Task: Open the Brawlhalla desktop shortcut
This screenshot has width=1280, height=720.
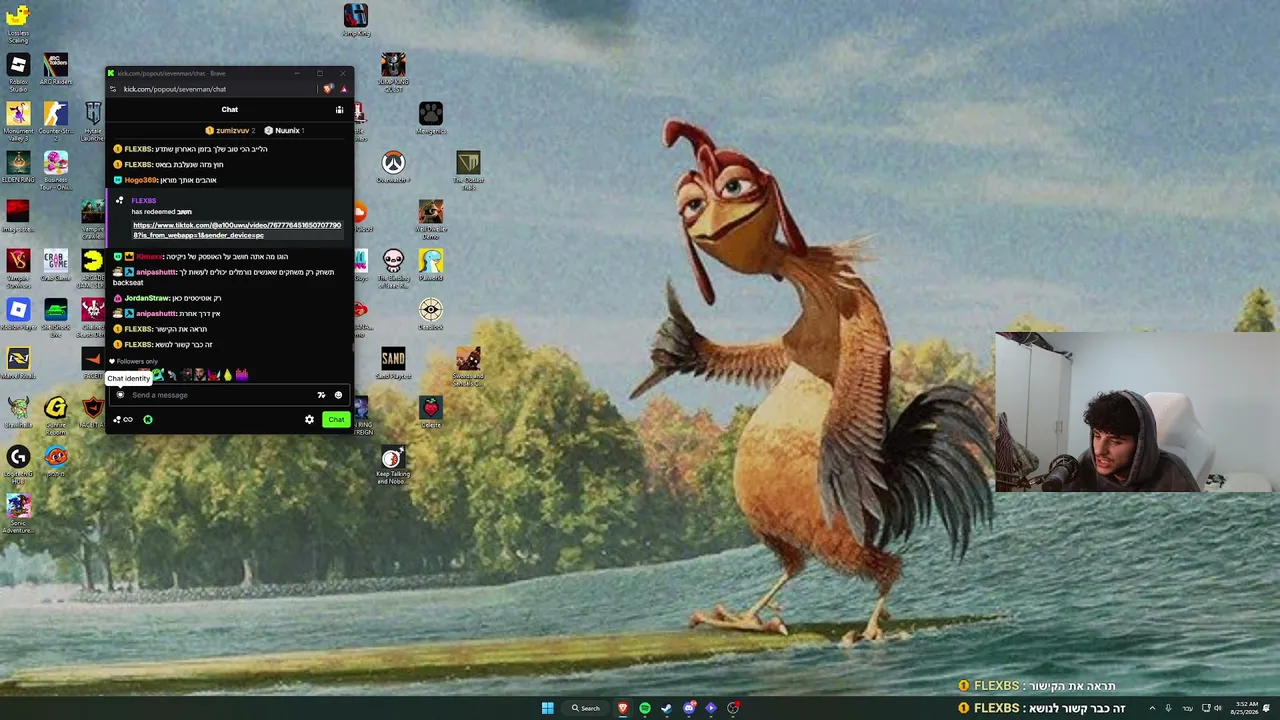Action: coord(18,413)
